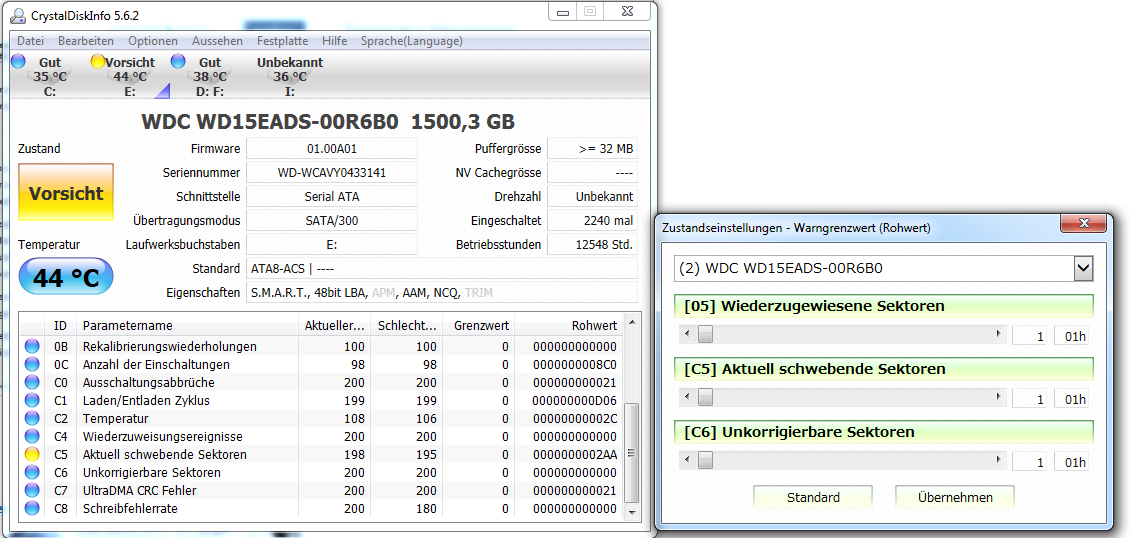Click right arrow of [C6] Unkorrigierbare slider

click(999, 460)
